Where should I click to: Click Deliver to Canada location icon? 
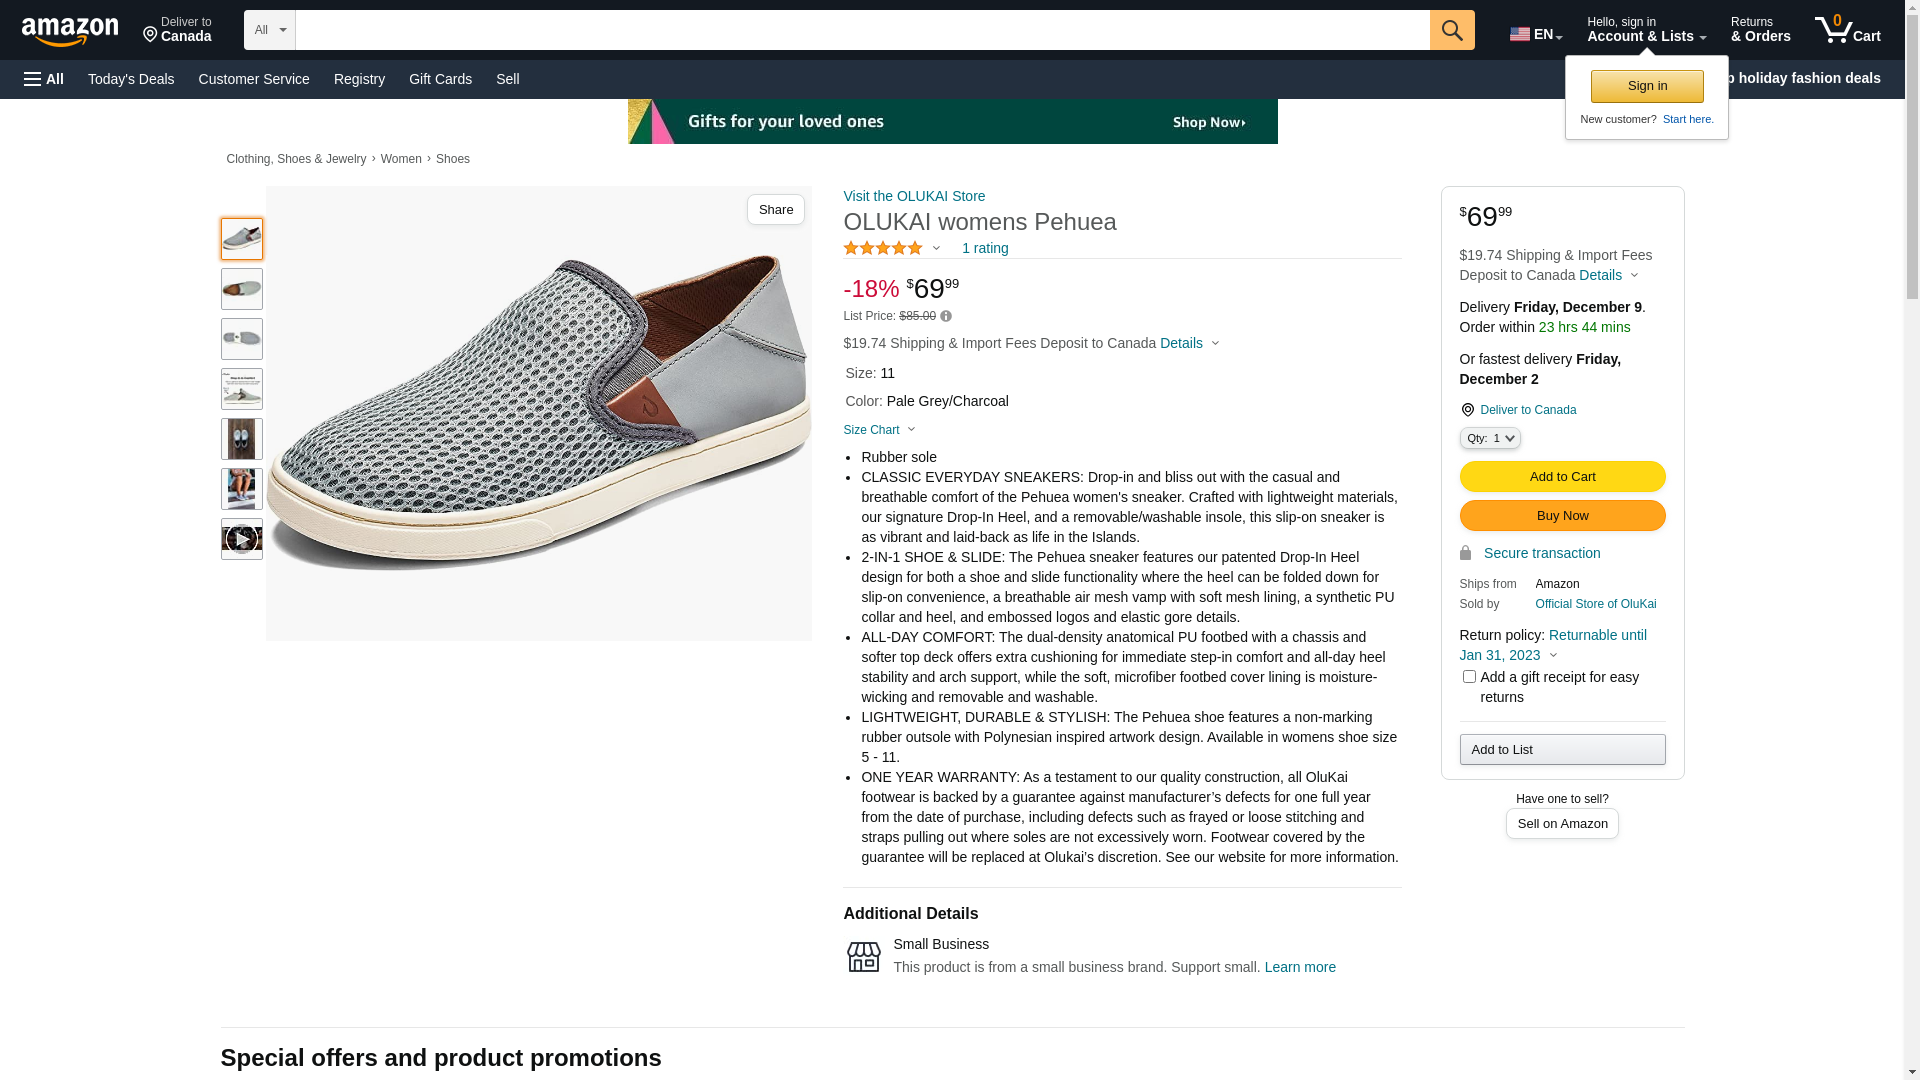[1467, 410]
